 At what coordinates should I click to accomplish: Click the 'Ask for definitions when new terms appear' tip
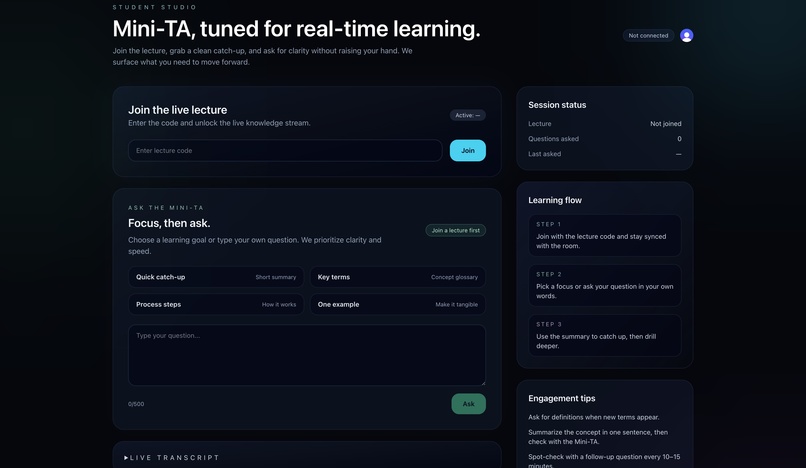click(594, 417)
